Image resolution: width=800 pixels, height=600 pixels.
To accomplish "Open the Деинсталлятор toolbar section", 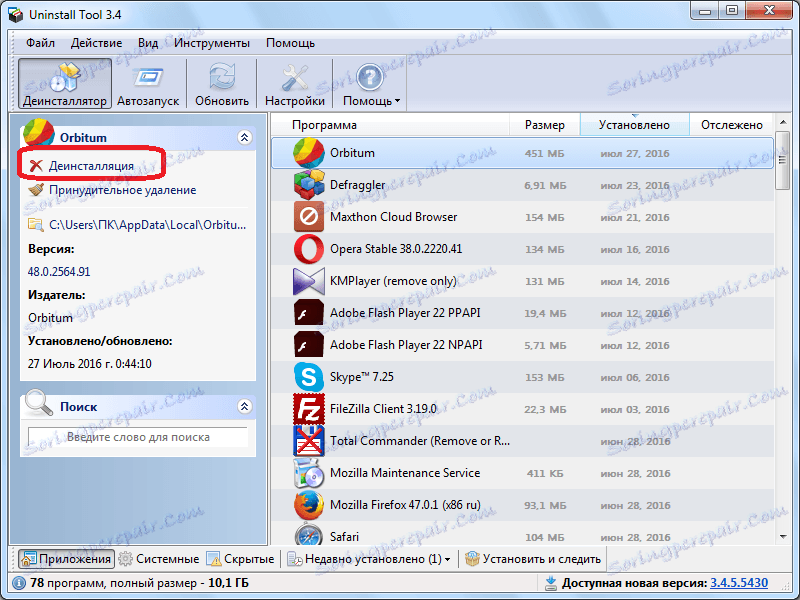I will [x=65, y=84].
